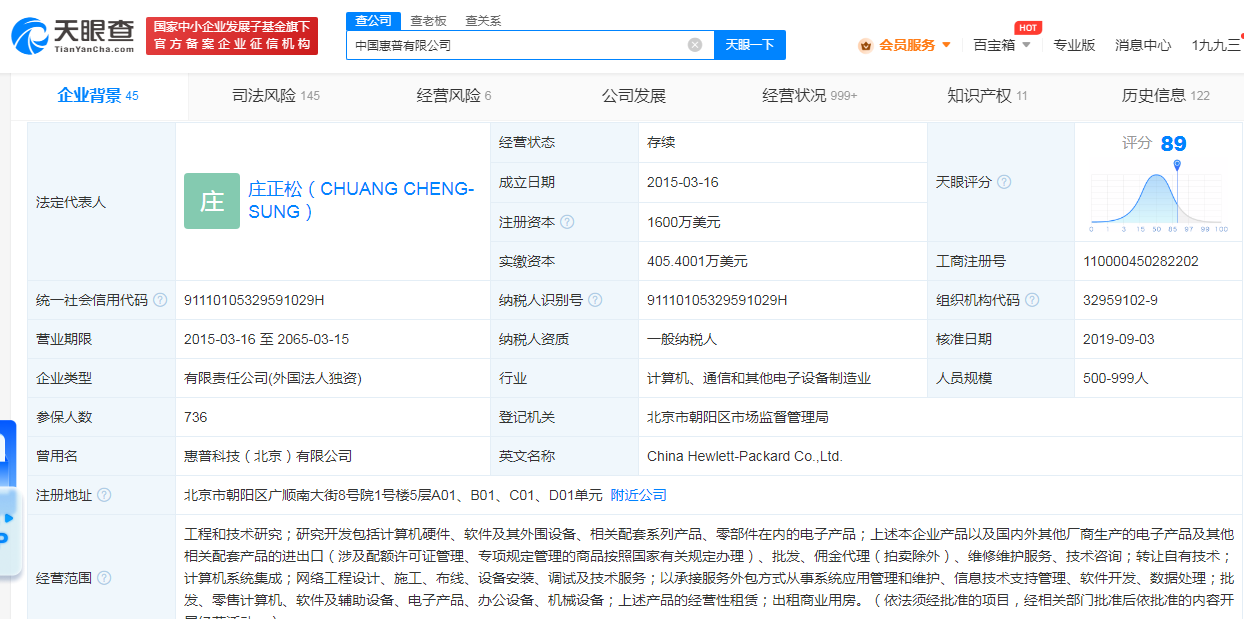The width and height of the screenshot is (1244, 619).
Task: Select the business term 2015-03-16 至 2065-03-15
Action: [x=267, y=339]
